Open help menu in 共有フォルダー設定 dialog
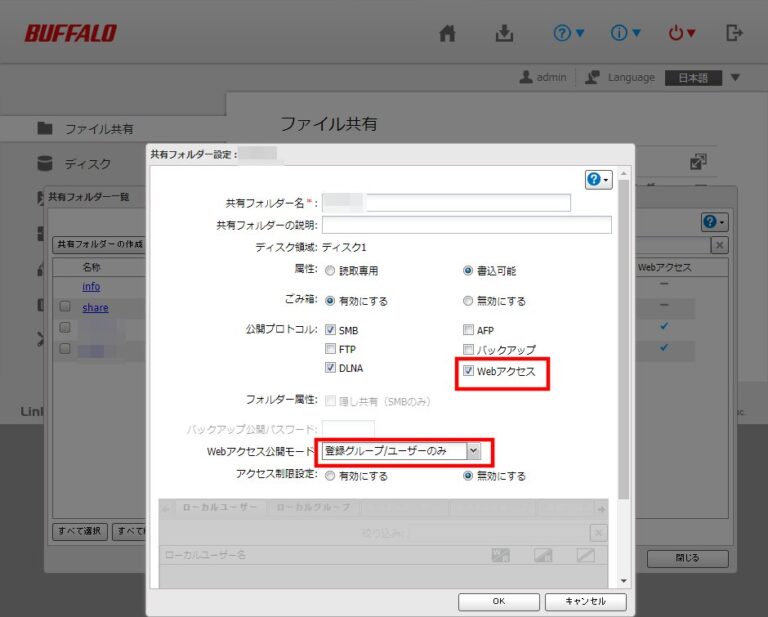The image size is (768, 617). coord(598,180)
